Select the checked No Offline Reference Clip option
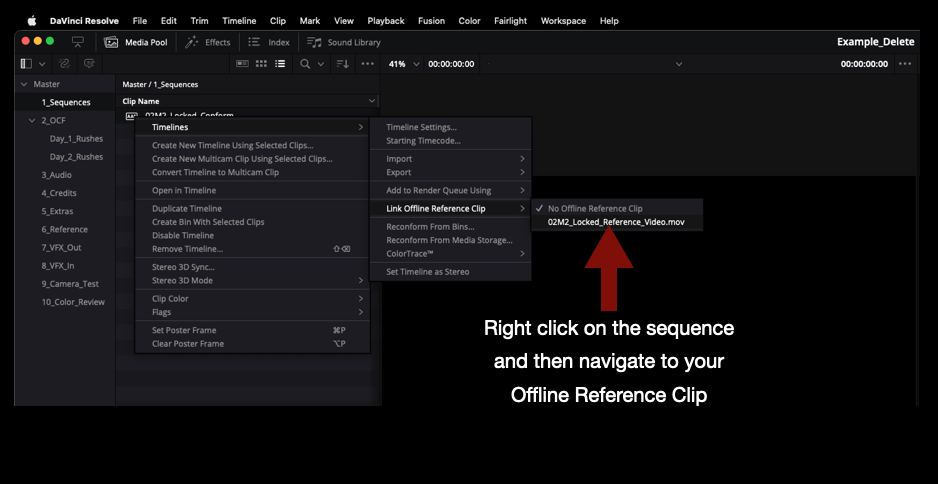Screen dimensions: 938x484 click(617, 209)
